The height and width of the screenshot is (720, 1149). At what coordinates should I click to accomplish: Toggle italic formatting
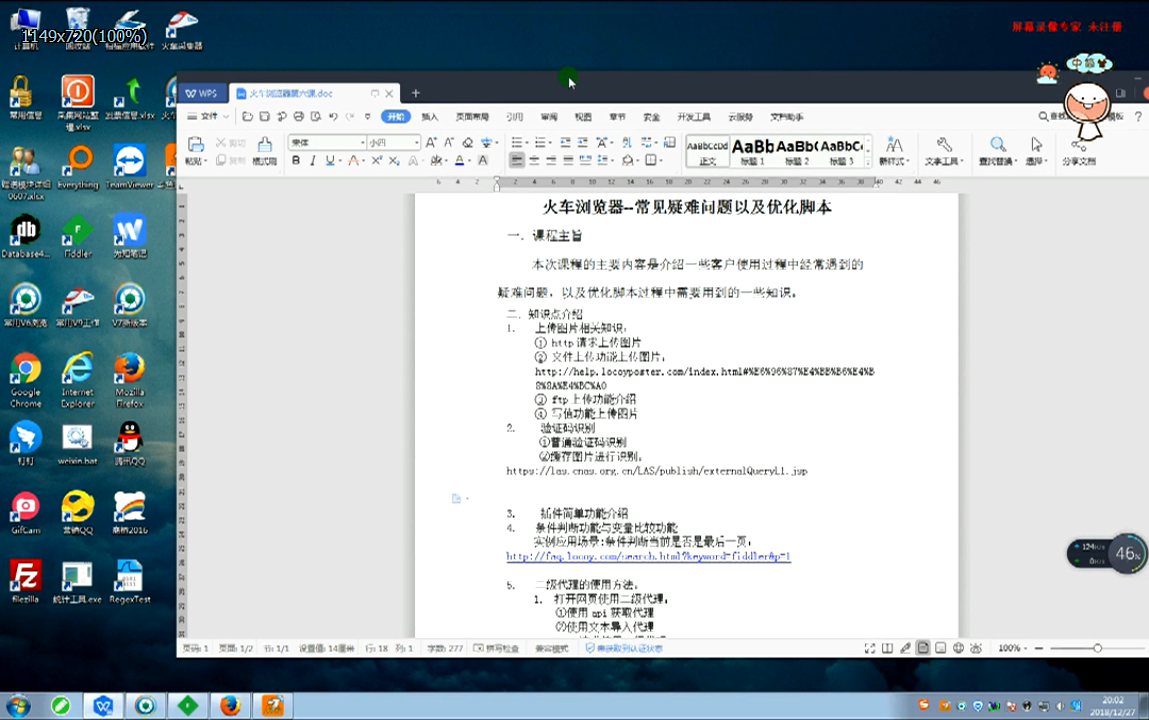313,160
